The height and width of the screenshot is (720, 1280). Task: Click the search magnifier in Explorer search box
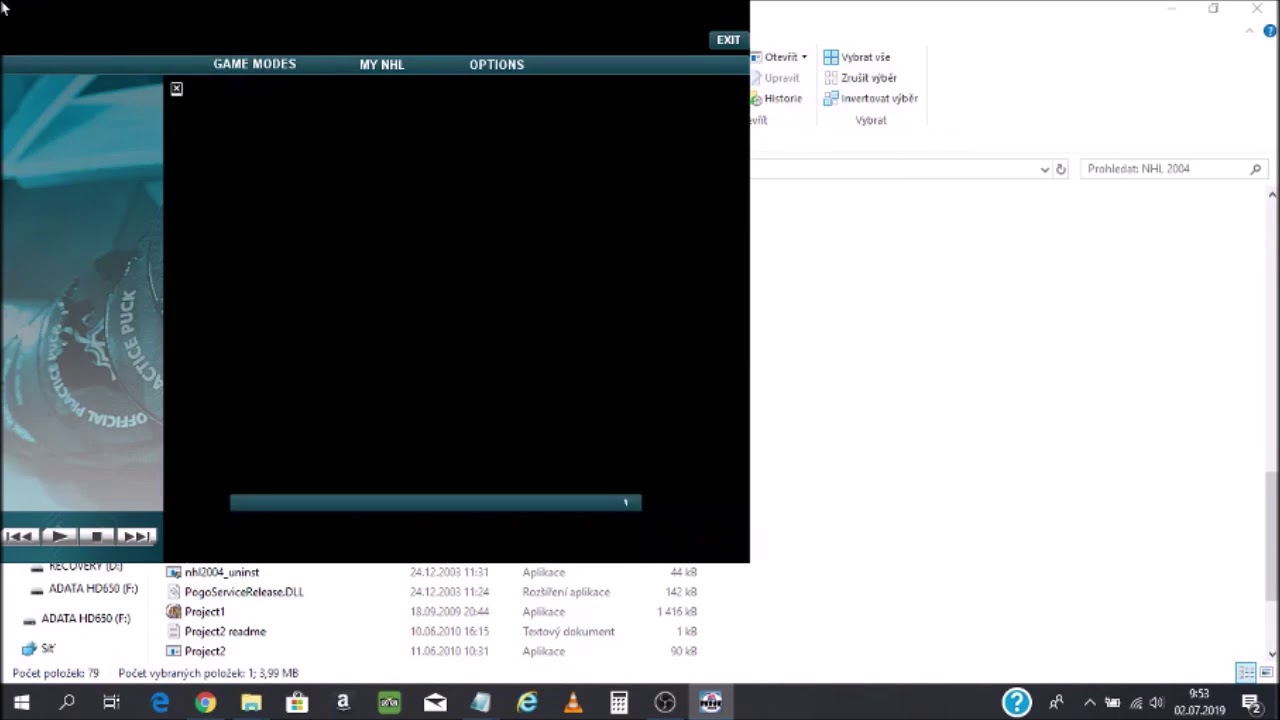point(1256,169)
